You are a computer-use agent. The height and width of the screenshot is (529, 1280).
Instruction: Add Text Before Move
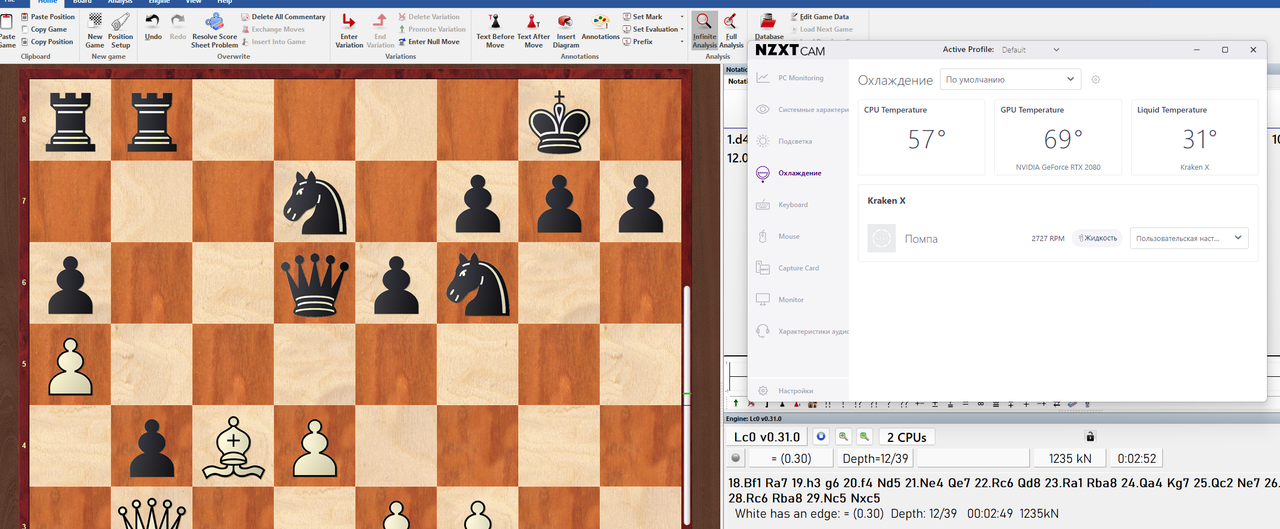tap(495, 29)
